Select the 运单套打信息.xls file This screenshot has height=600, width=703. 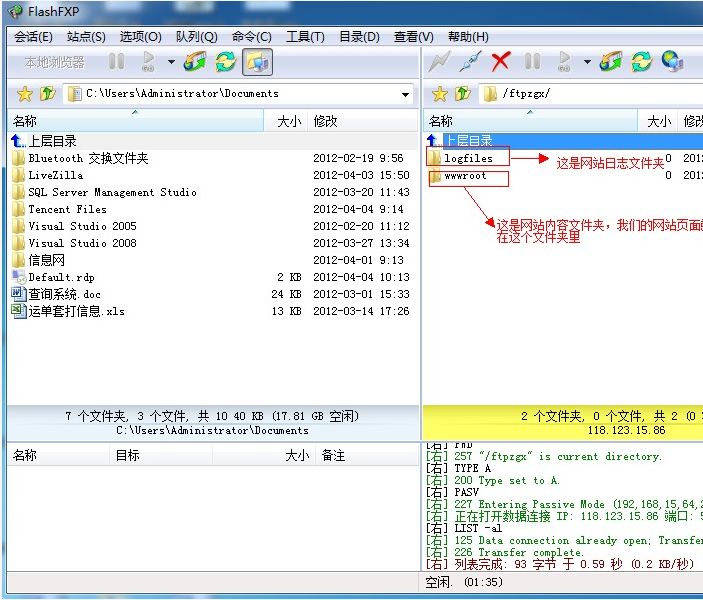[x=76, y=311]
